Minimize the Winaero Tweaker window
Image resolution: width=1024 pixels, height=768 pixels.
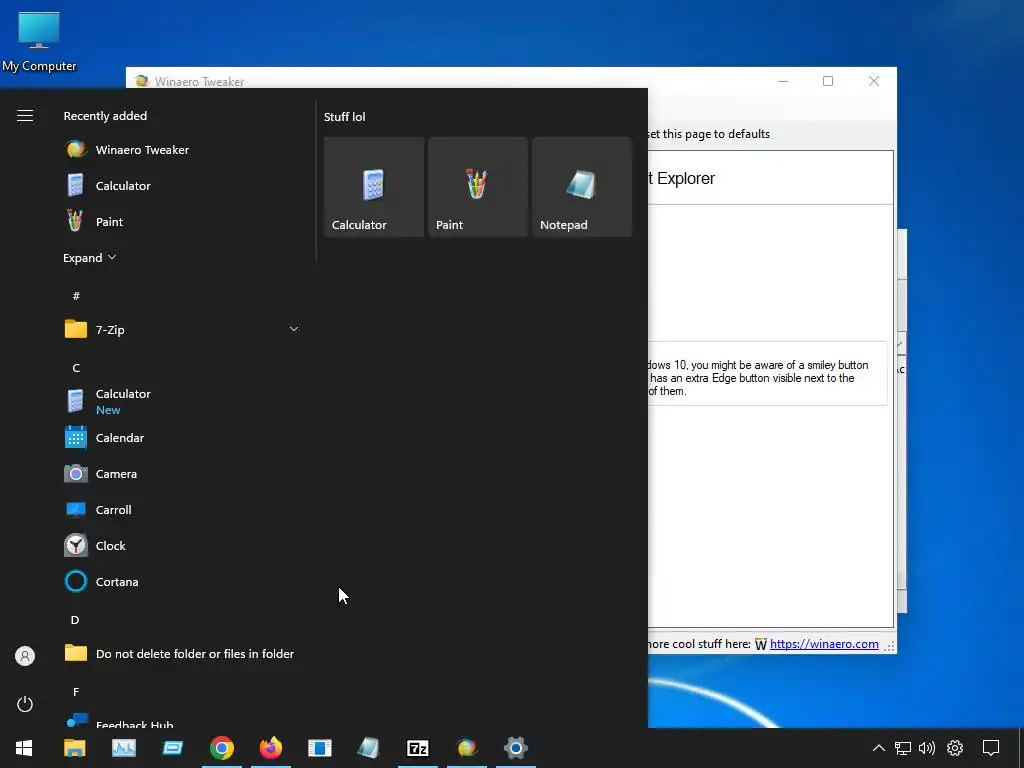(783, 81)
